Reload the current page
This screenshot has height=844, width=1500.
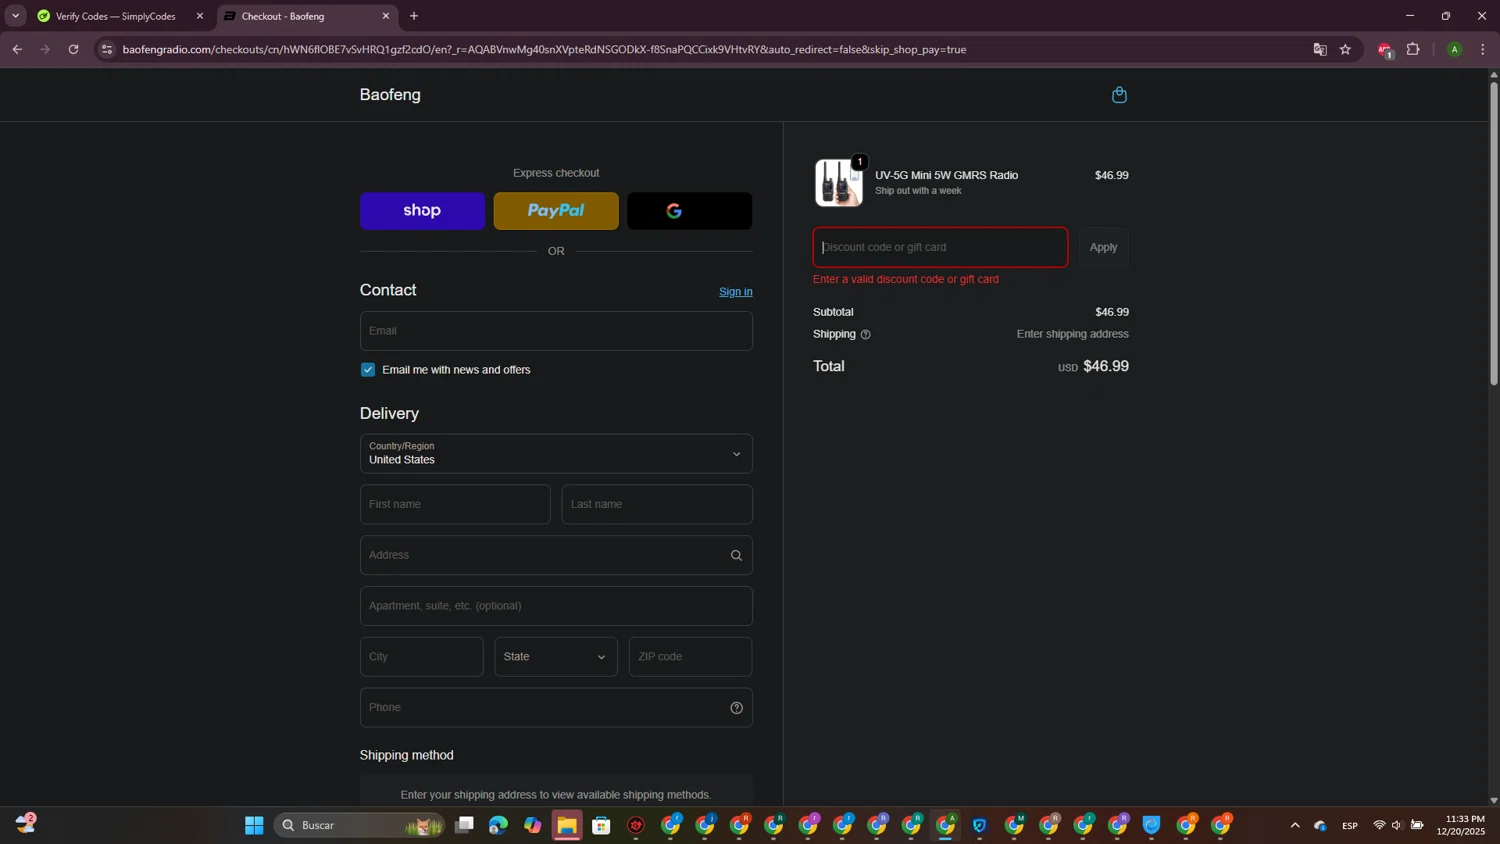73,49
